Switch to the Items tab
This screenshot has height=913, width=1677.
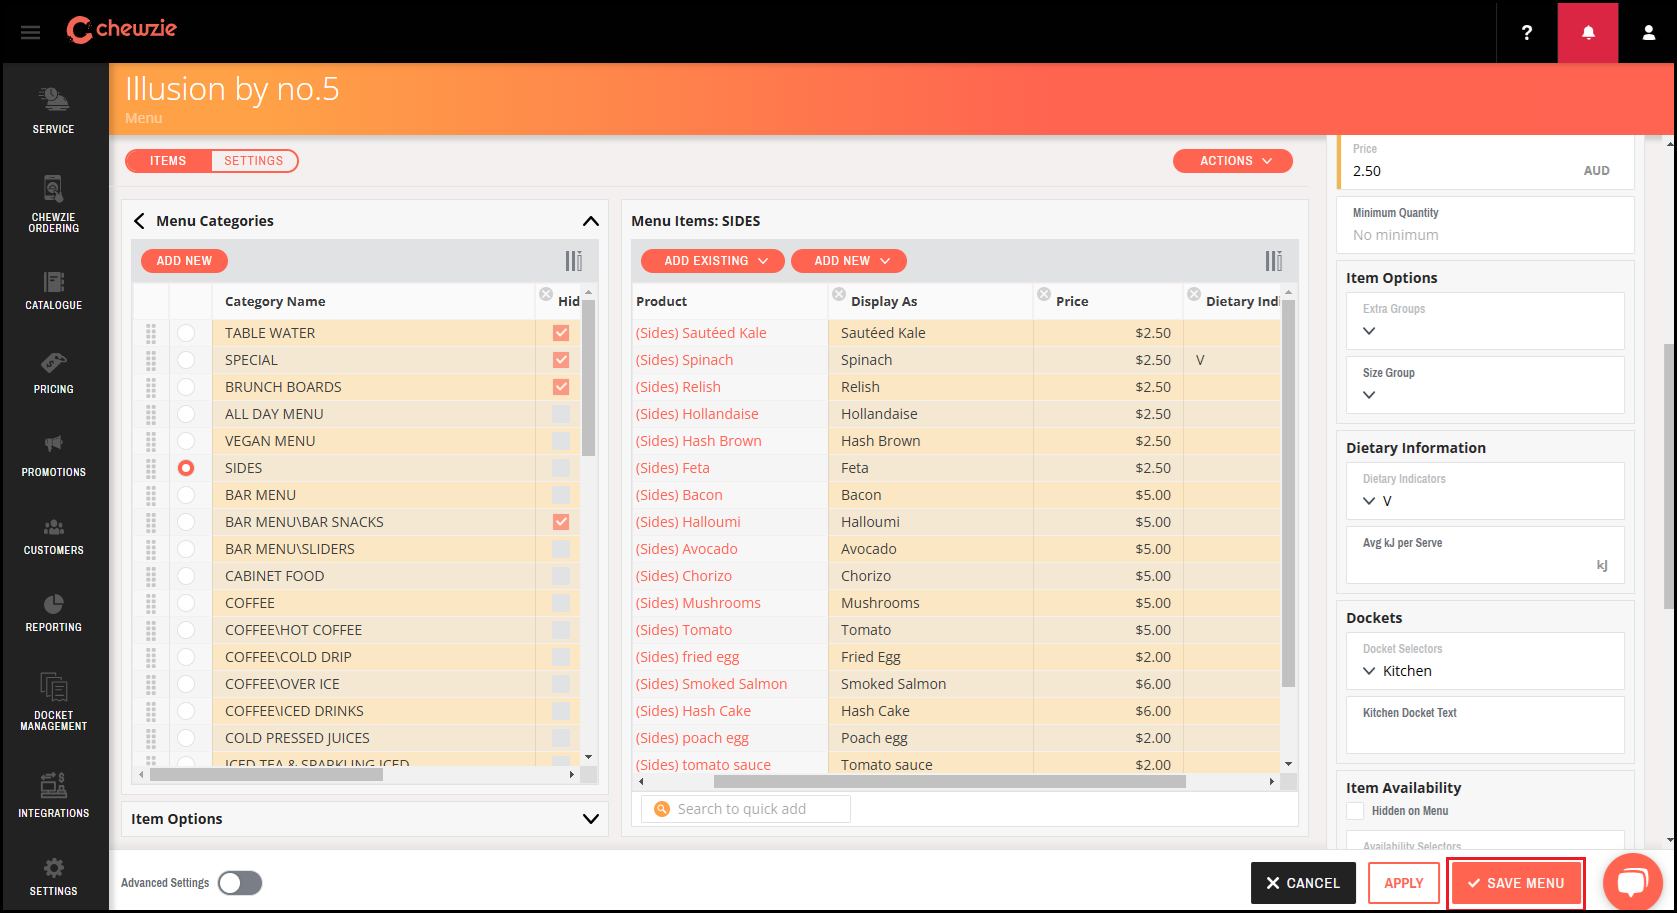168,161
